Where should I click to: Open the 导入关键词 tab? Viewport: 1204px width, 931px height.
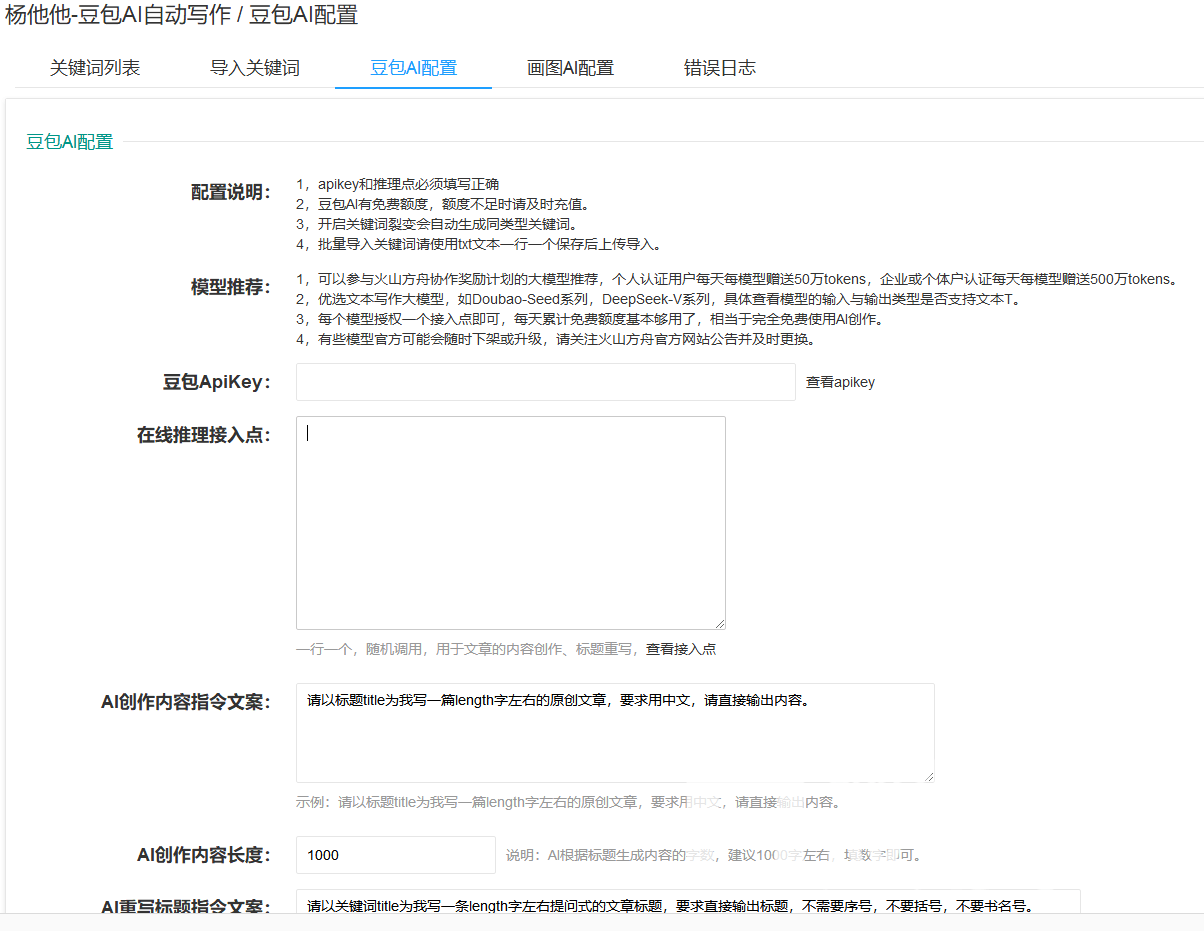(255, 68)
